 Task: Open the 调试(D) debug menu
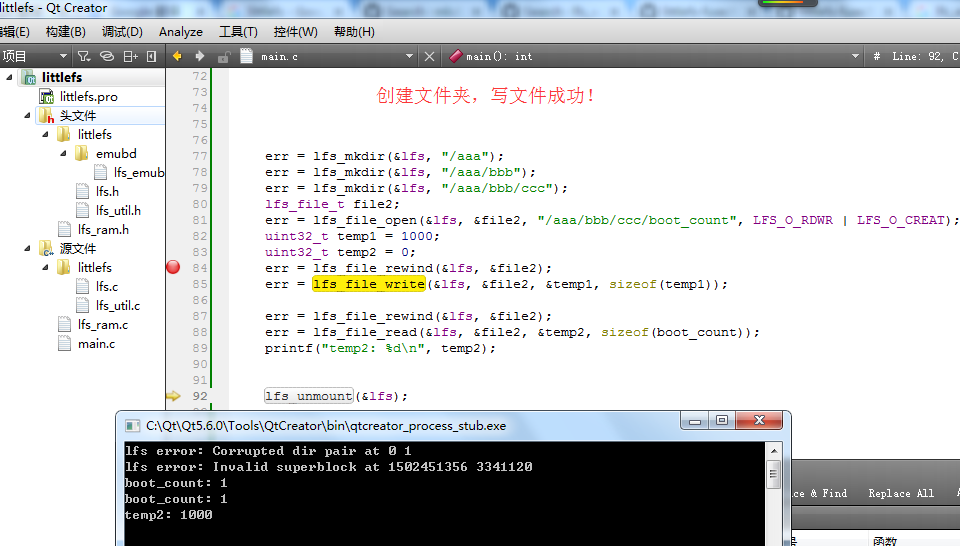pyautogui.click(x=122, y=32)
